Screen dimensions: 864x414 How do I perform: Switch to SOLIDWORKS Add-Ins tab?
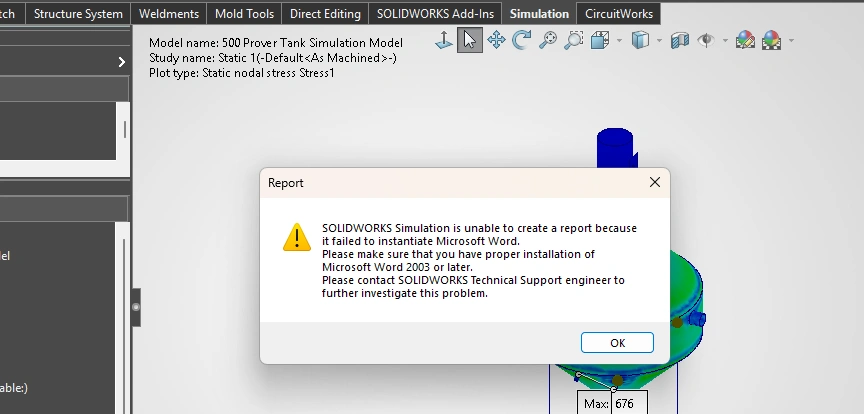(x=435, y=14)
